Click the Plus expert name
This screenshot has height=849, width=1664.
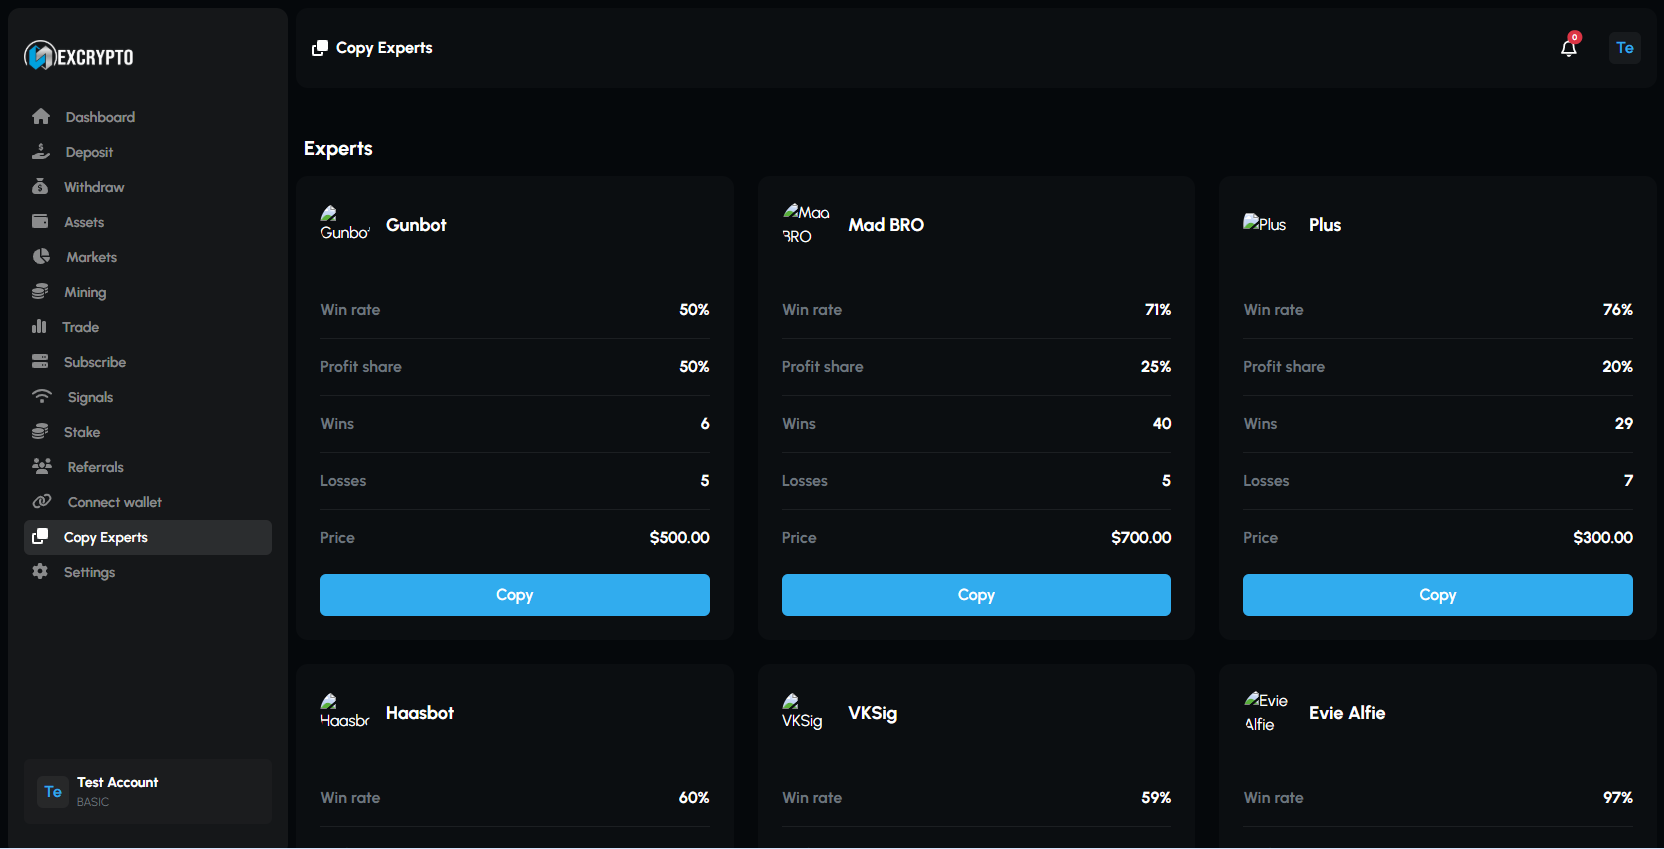(x=1325, y=225)
